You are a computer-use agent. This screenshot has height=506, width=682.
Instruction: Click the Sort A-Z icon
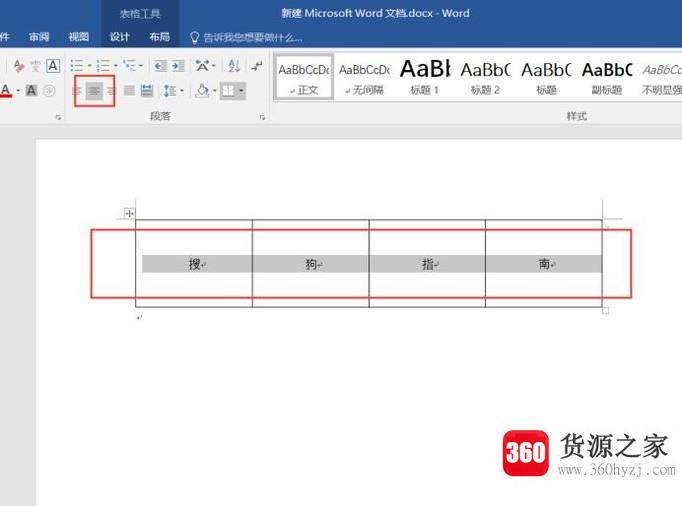234,66
